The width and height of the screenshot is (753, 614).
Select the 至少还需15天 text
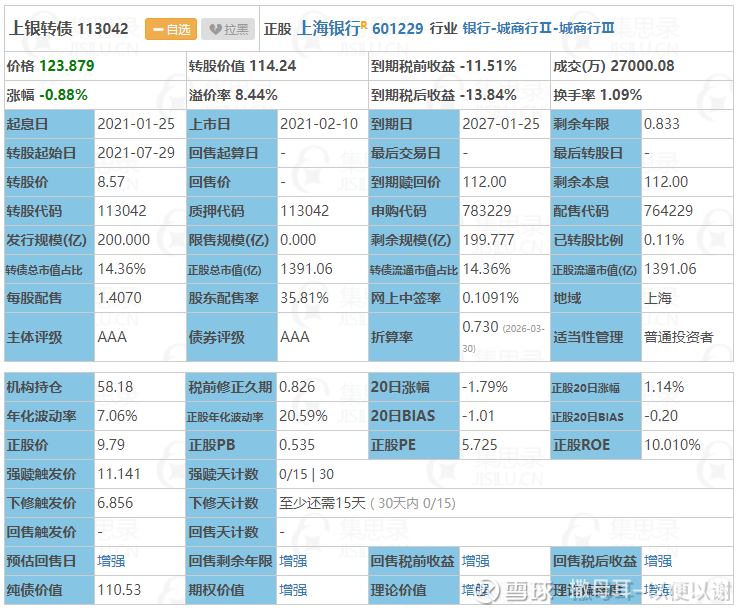click(322, 503)
